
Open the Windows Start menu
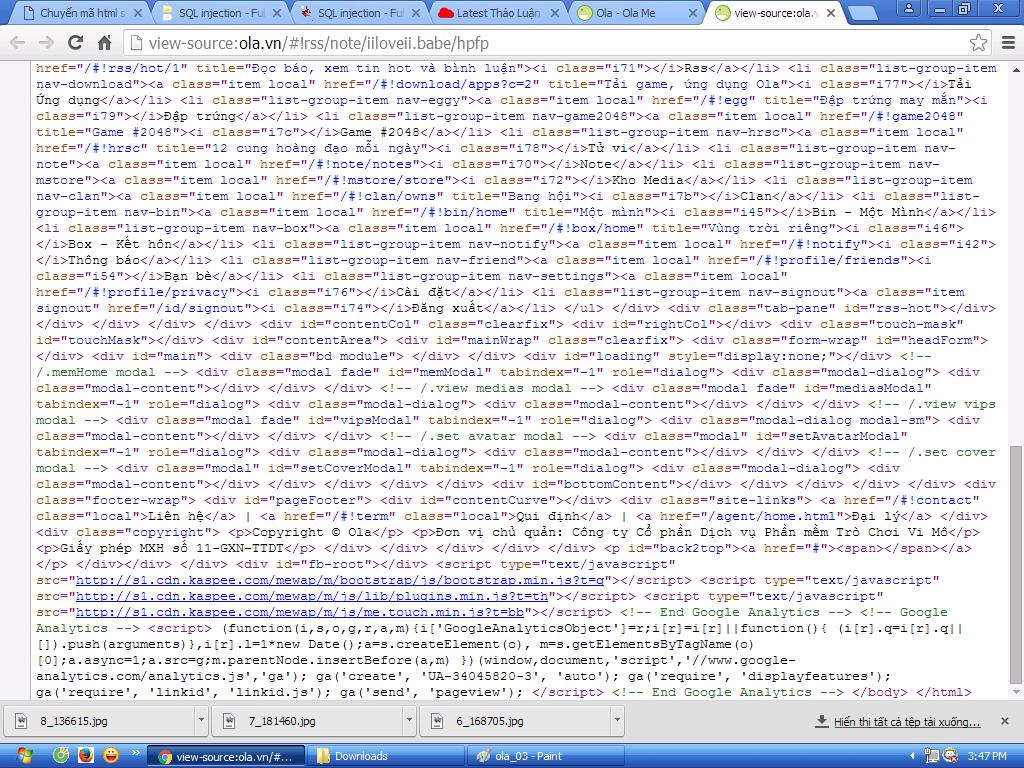tap(24, 756)
